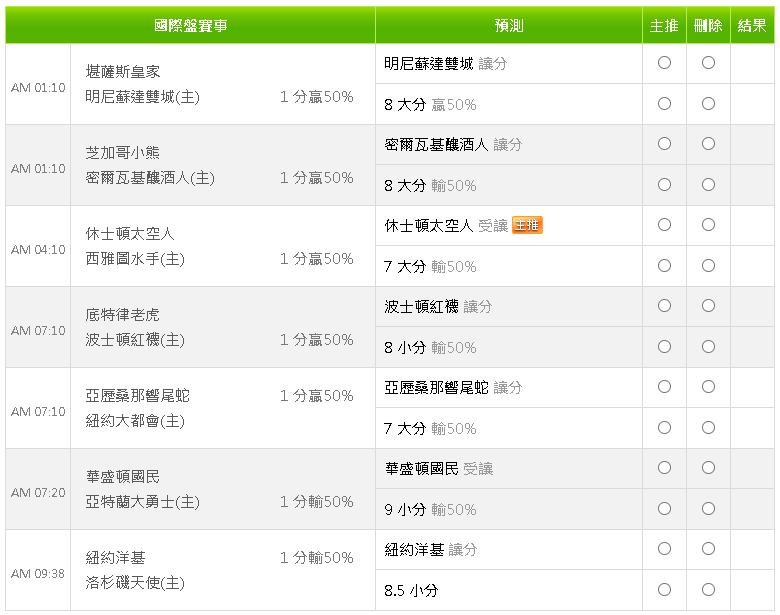Select 主推 radio for 明尼蘇達雙城 讓分

coord(664,63)
